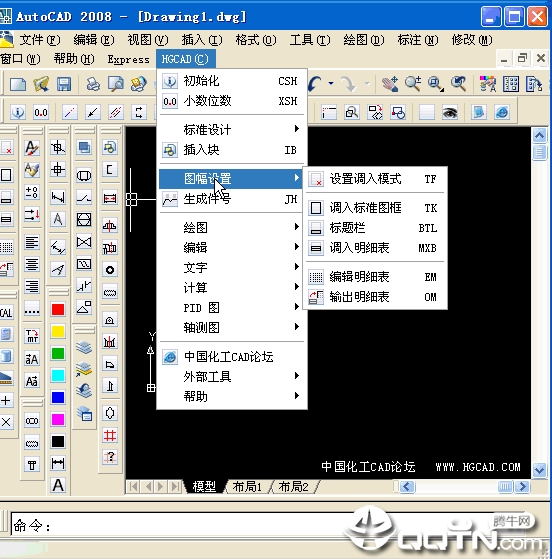
Task: Click the Print Preview magnifier icon
Action: [x=116, y=84]
